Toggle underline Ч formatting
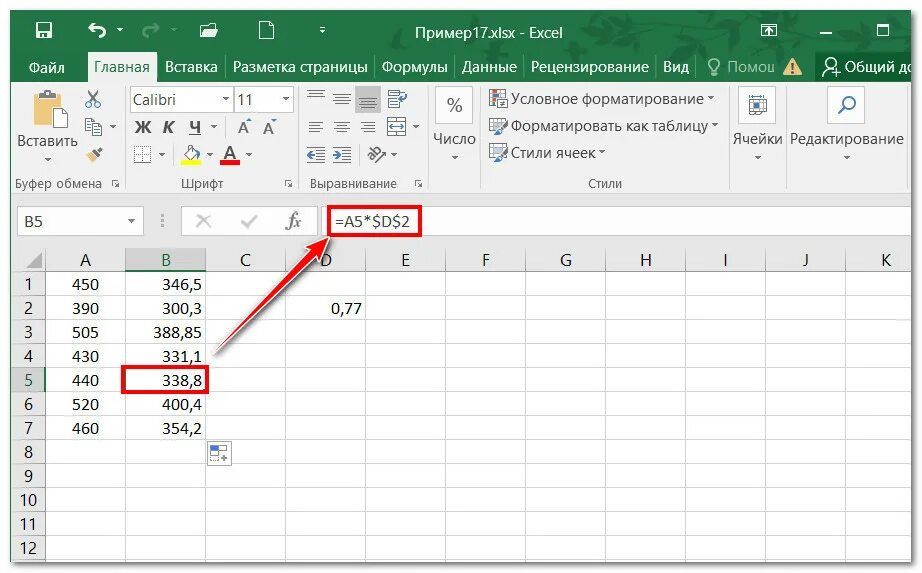922x573 pixels. click(x=195, y=126)
